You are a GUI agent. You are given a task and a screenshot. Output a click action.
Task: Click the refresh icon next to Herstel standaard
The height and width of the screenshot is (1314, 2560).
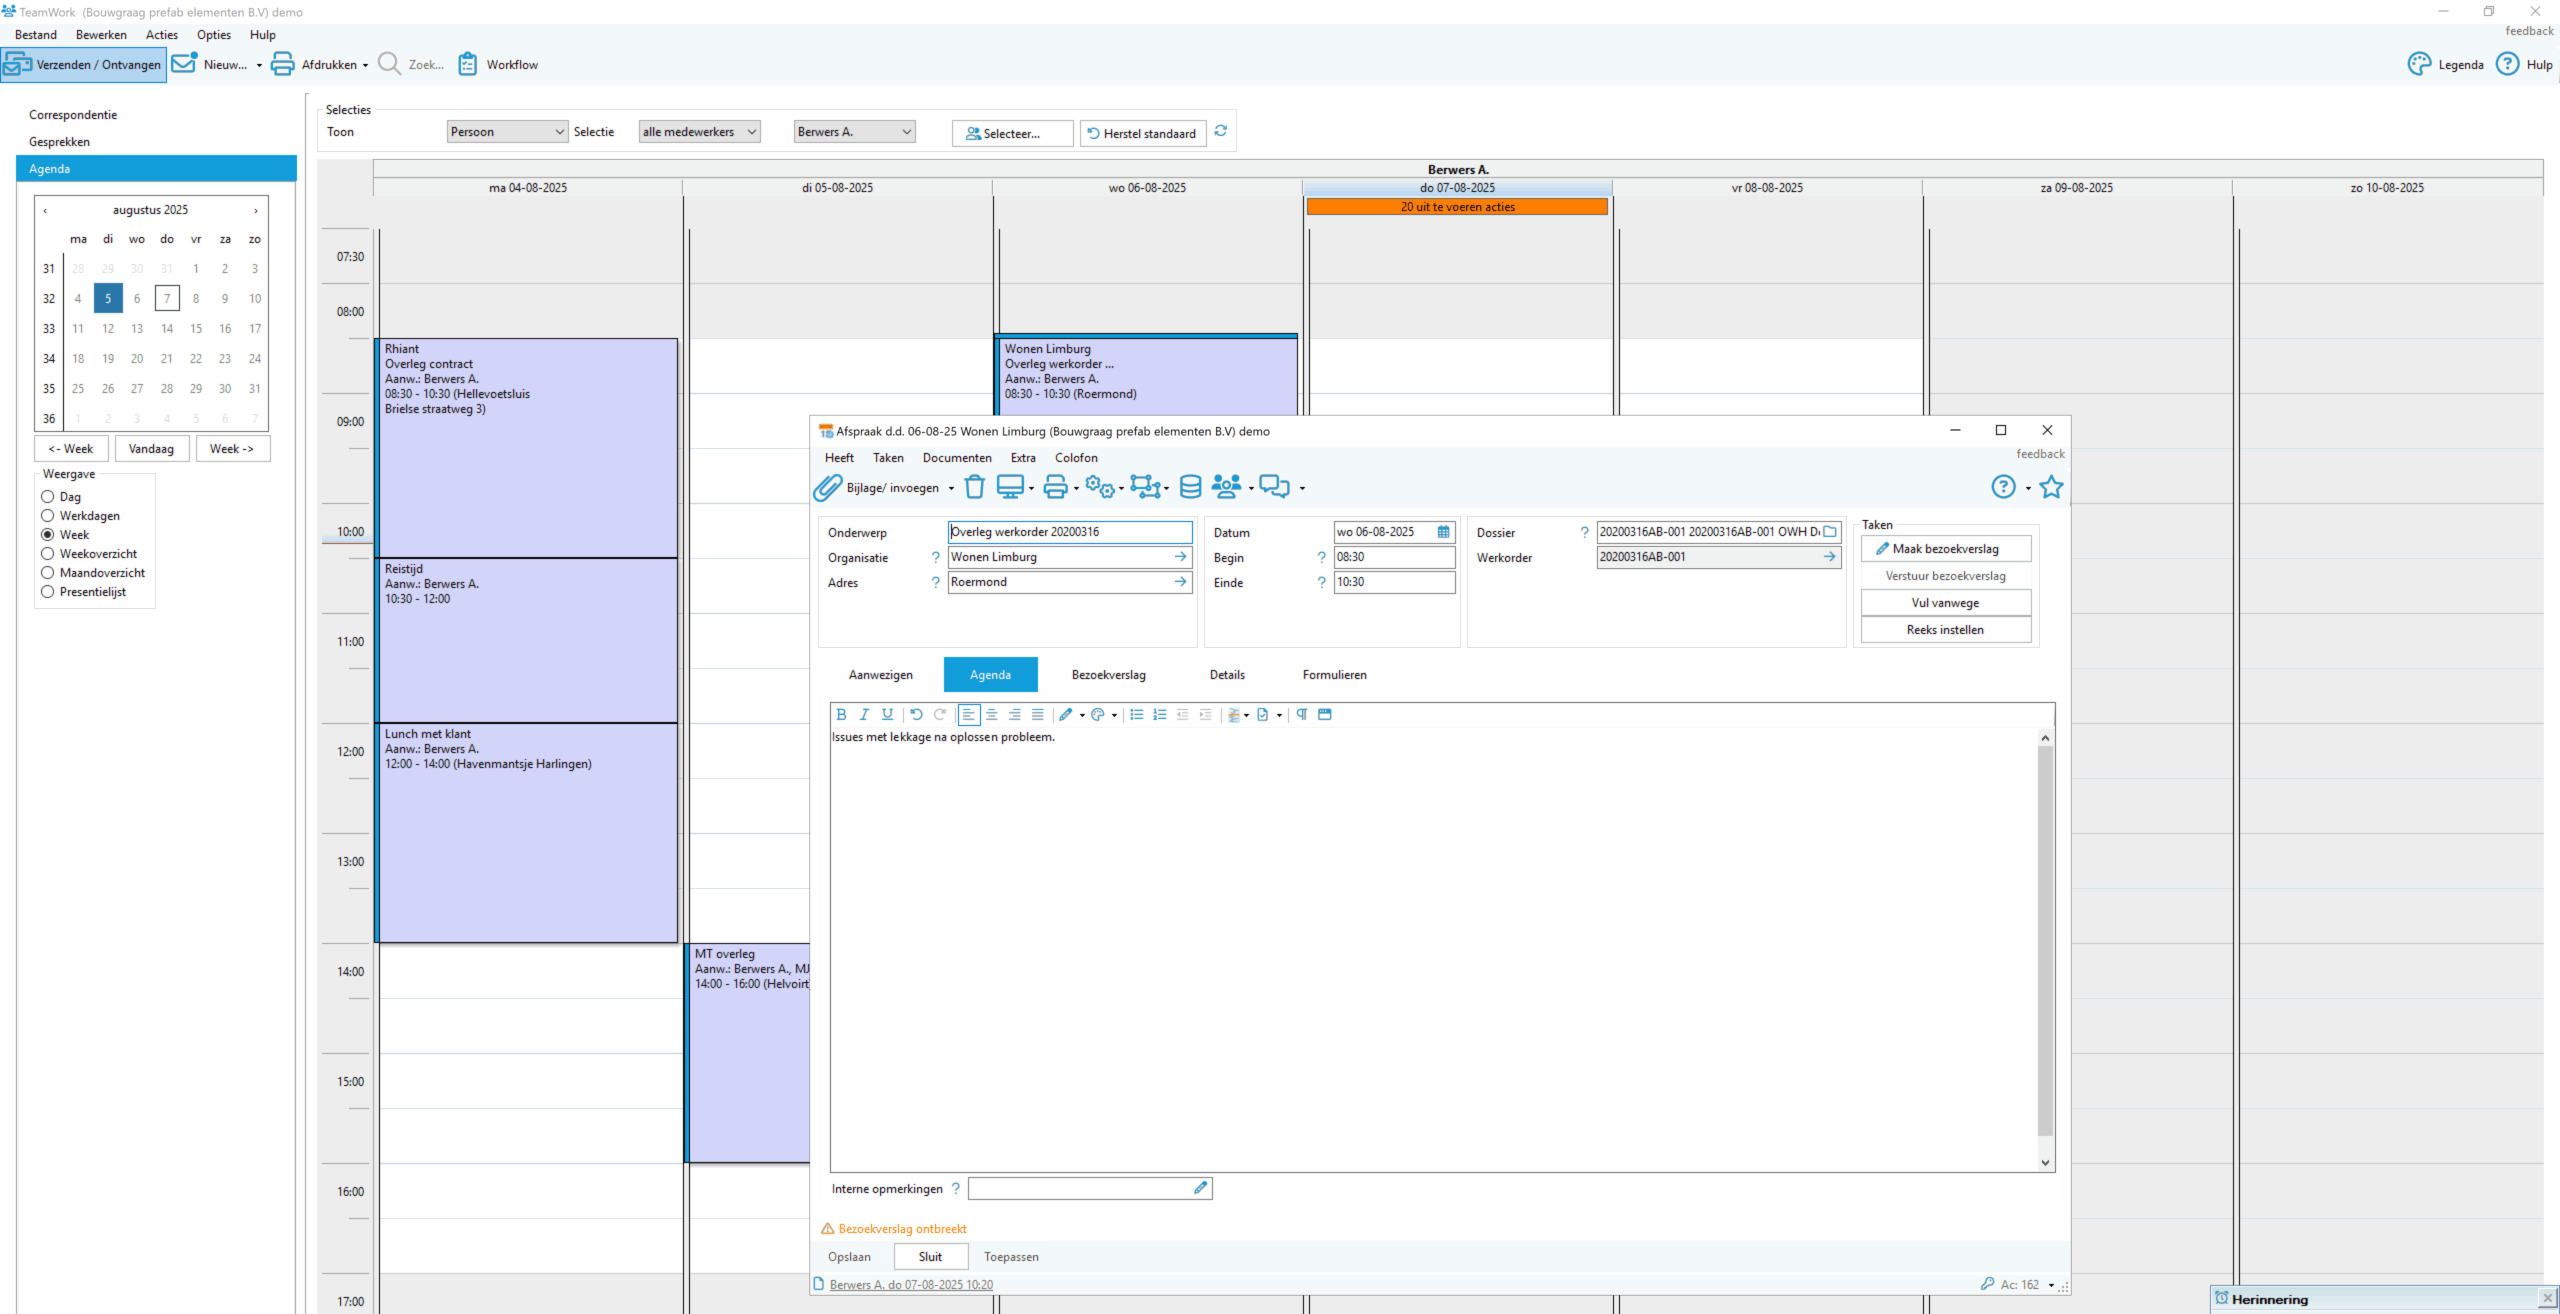pyautogui.click(x=1221, y=131)
